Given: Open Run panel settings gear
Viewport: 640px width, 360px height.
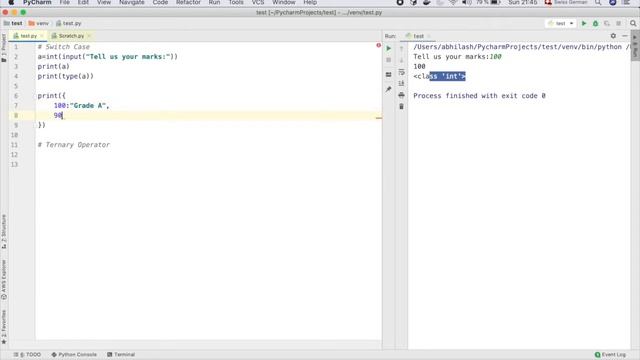Looking at the screenshot, I should (x=613, y=36).
